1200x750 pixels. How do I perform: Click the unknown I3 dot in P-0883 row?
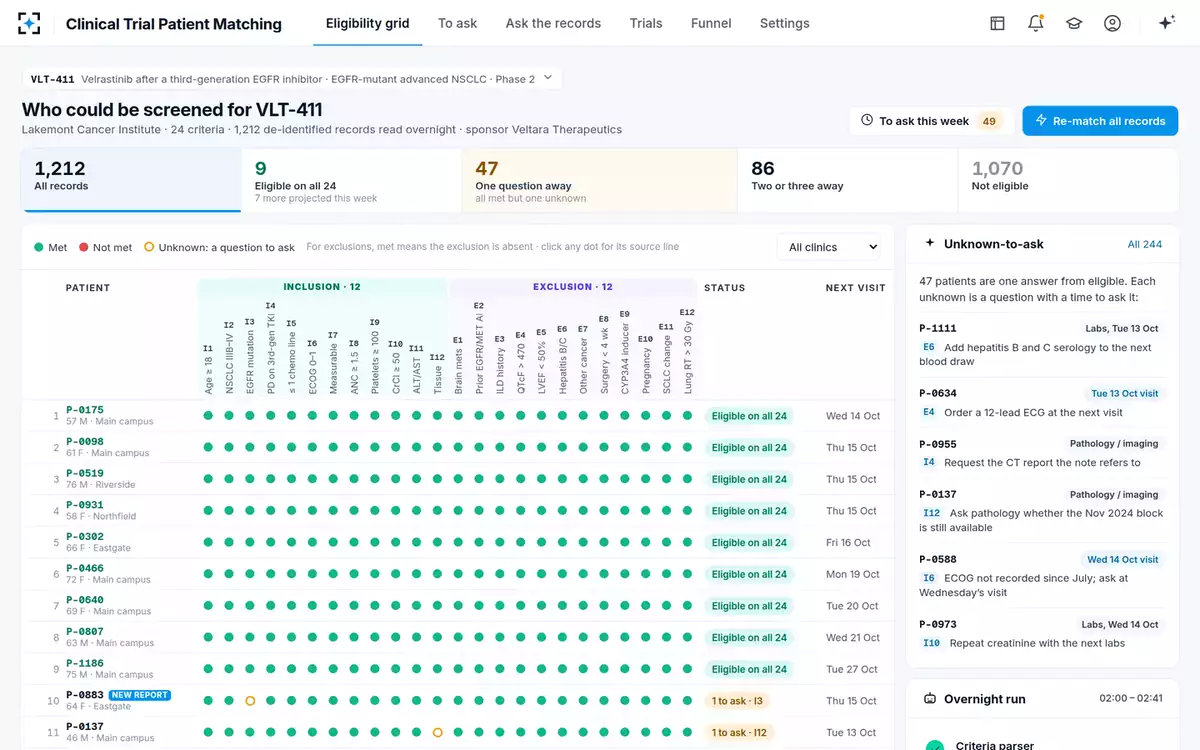click(x=250, y=701)
